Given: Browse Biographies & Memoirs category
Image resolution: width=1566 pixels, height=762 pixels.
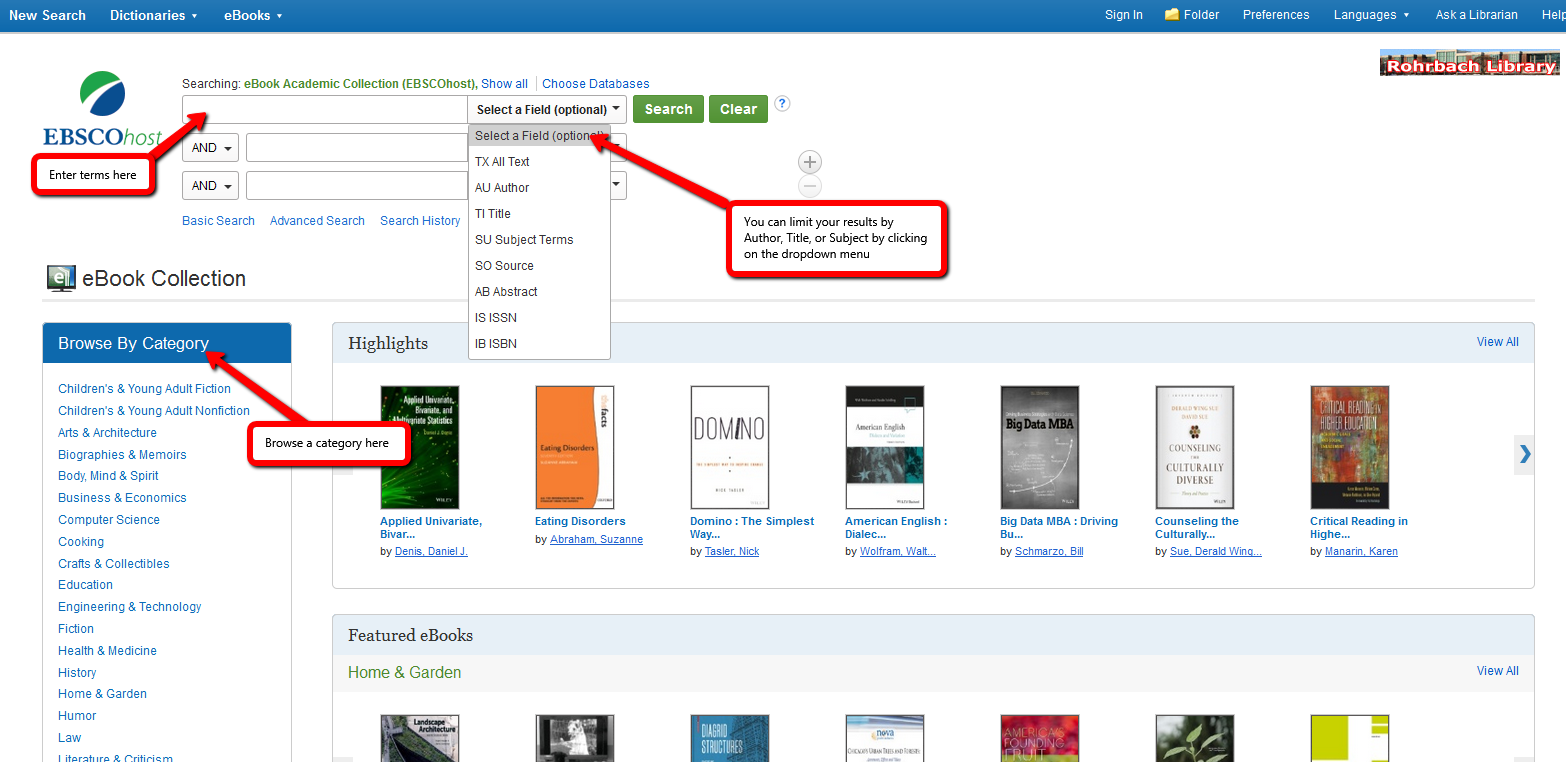Looking at the screenshot, I should point(122,455).
